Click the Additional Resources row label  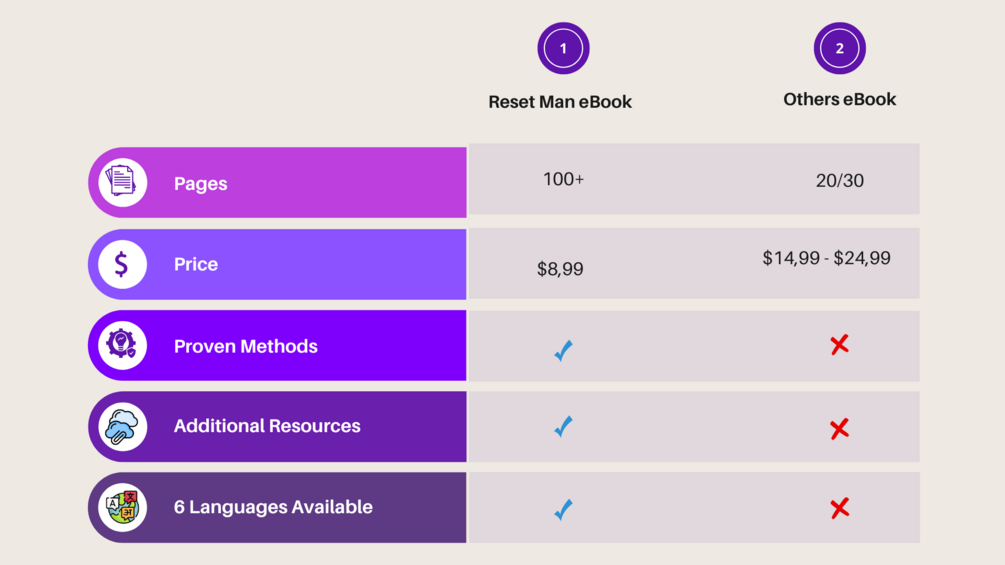(x=267, y=426)
